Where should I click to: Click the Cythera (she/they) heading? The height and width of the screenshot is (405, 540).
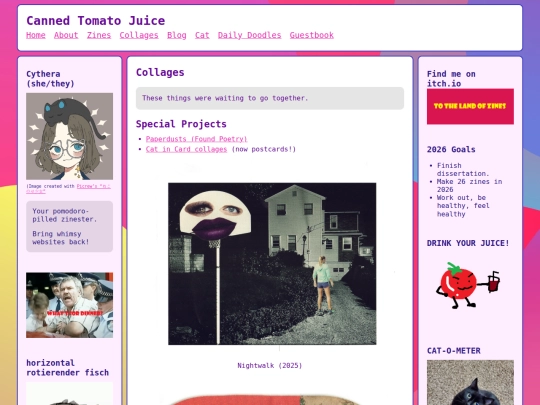pos(50,79)
